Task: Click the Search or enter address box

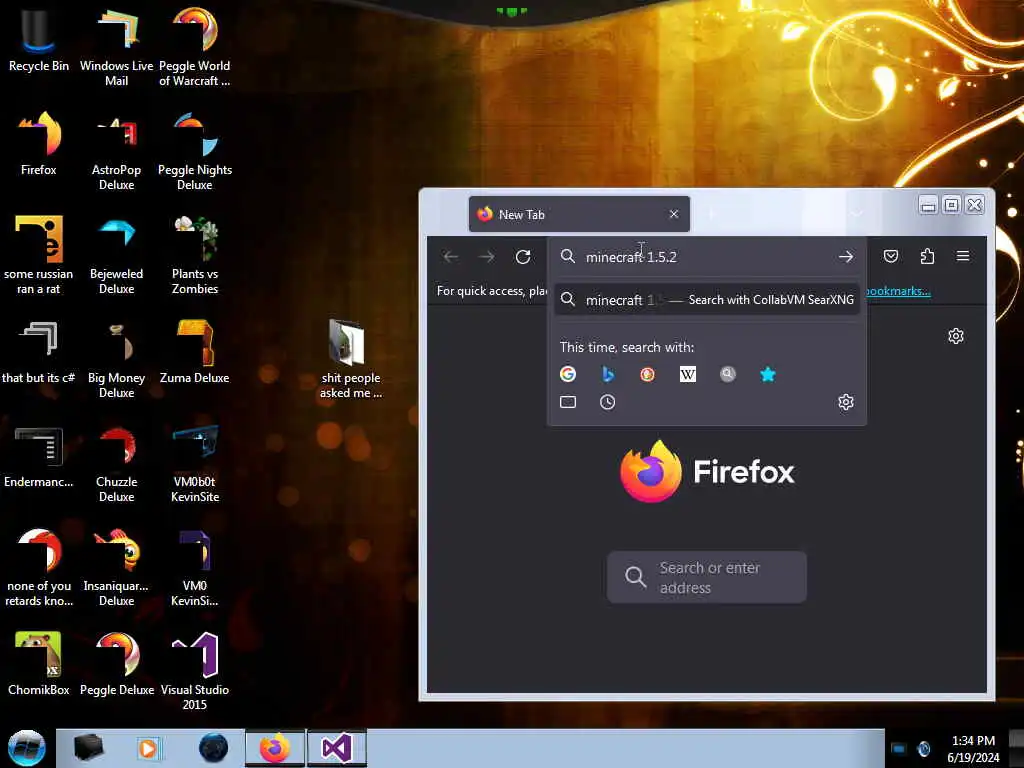Action: 707,577
